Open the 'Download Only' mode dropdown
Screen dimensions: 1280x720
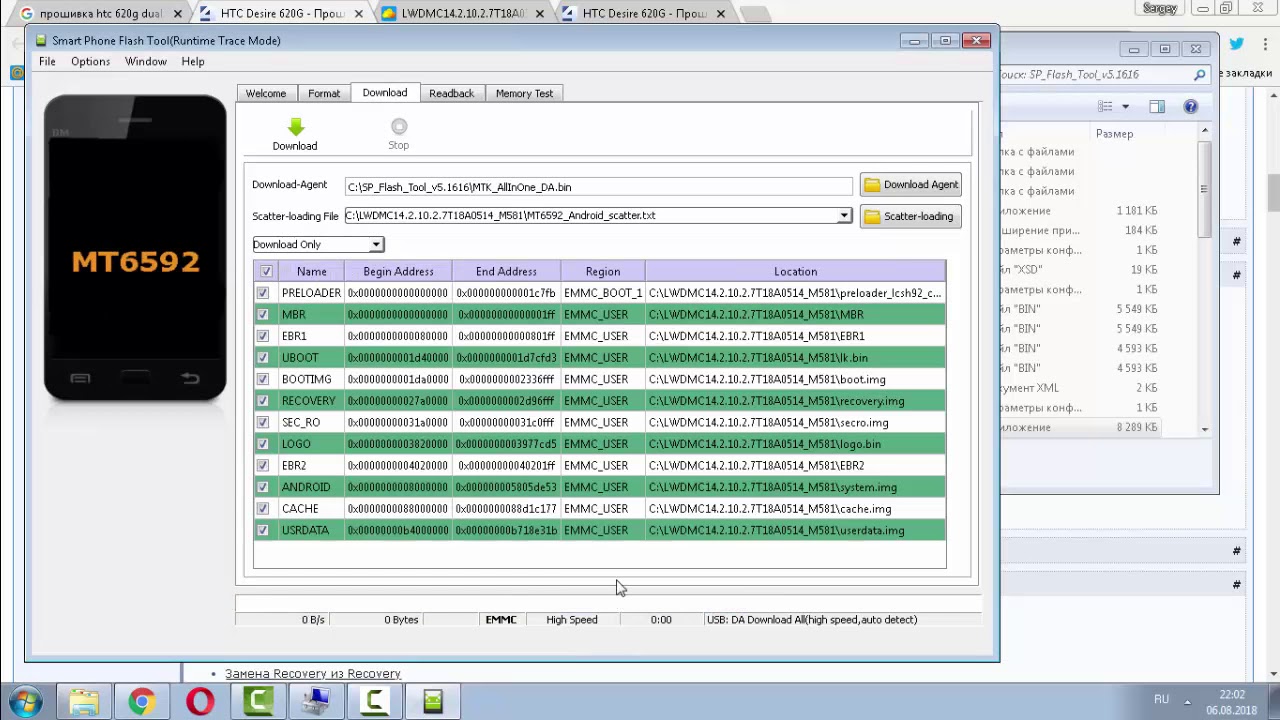pyautogui.click(x=317, y=244)
